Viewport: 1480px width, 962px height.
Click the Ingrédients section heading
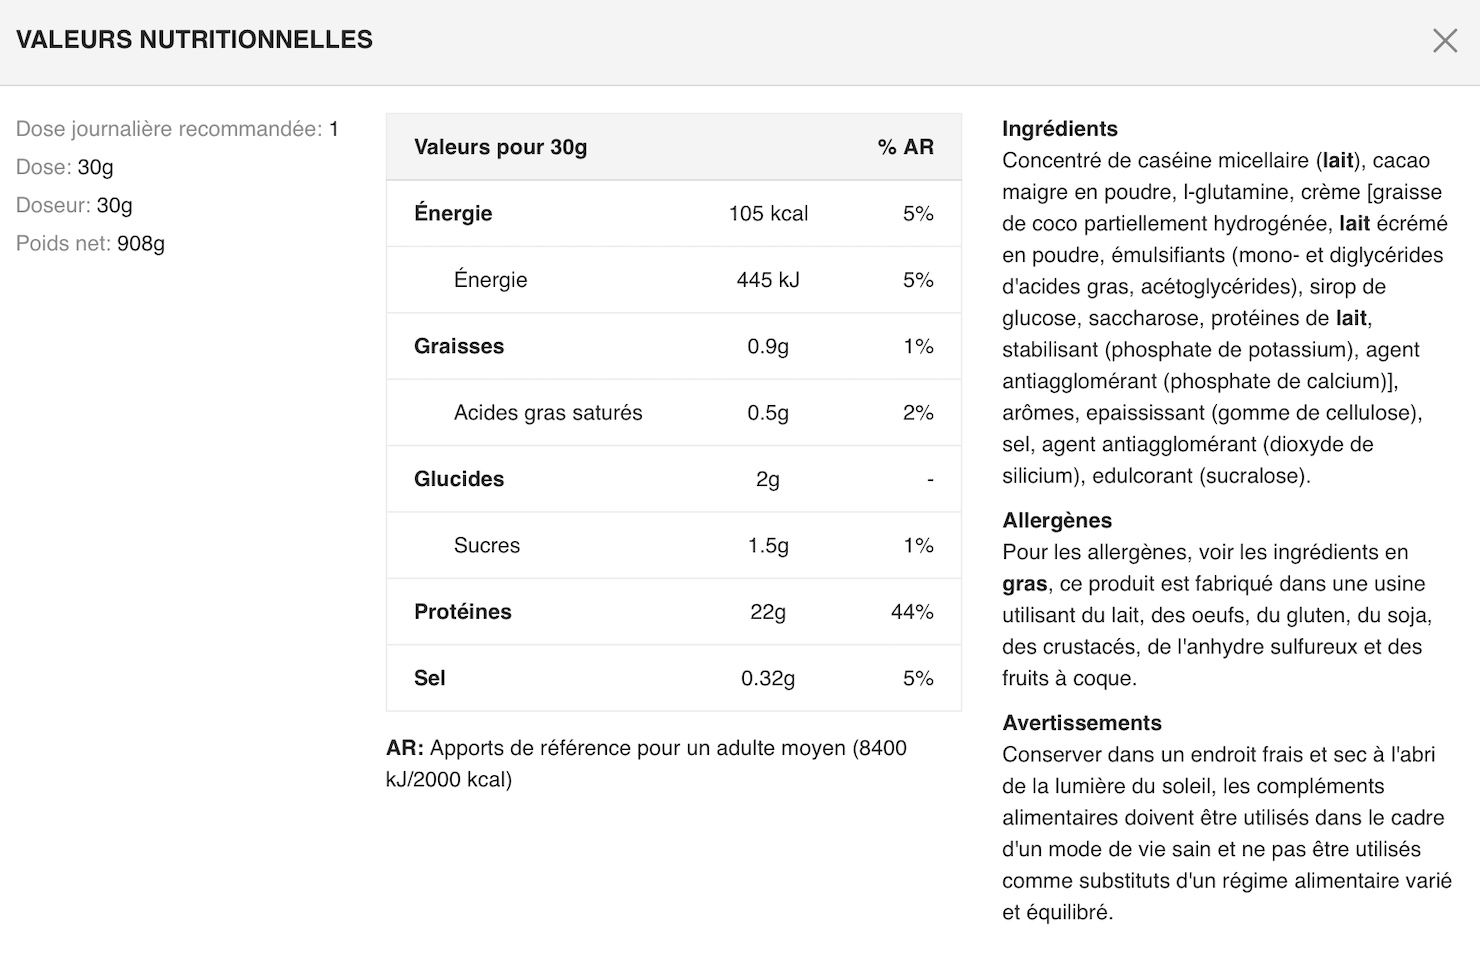(1060, 129)
